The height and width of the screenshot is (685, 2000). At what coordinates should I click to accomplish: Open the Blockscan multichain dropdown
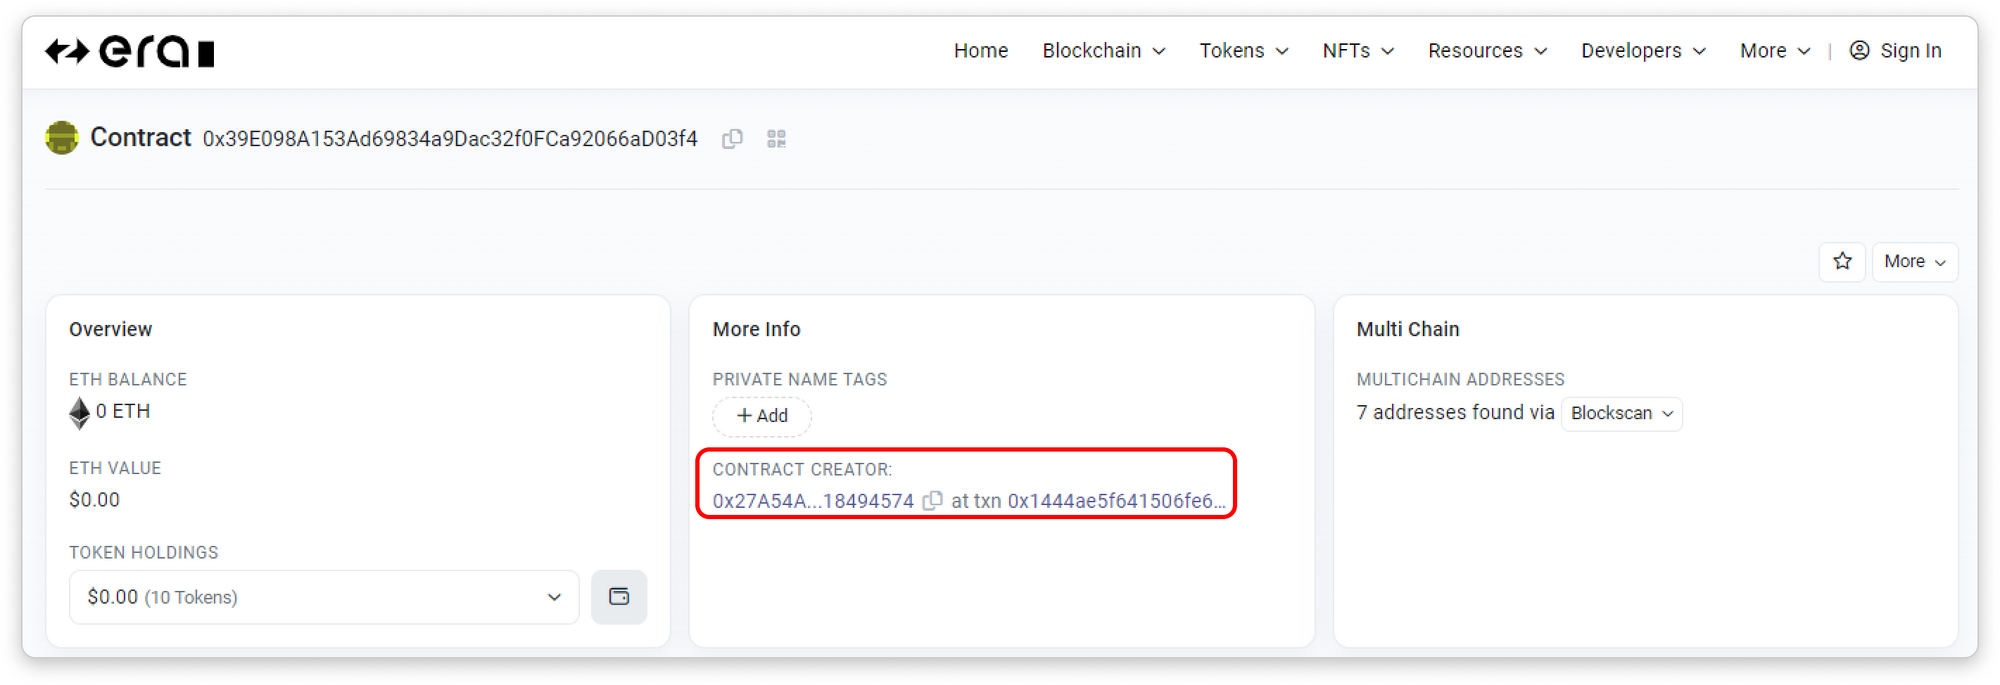click(x=1621, y=414)
